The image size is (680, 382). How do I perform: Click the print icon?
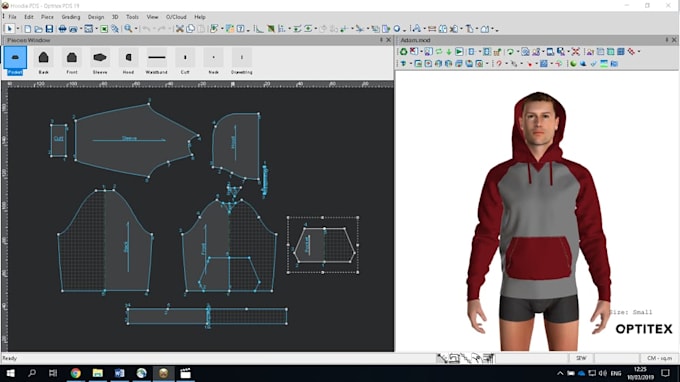[x=62, y=29]
